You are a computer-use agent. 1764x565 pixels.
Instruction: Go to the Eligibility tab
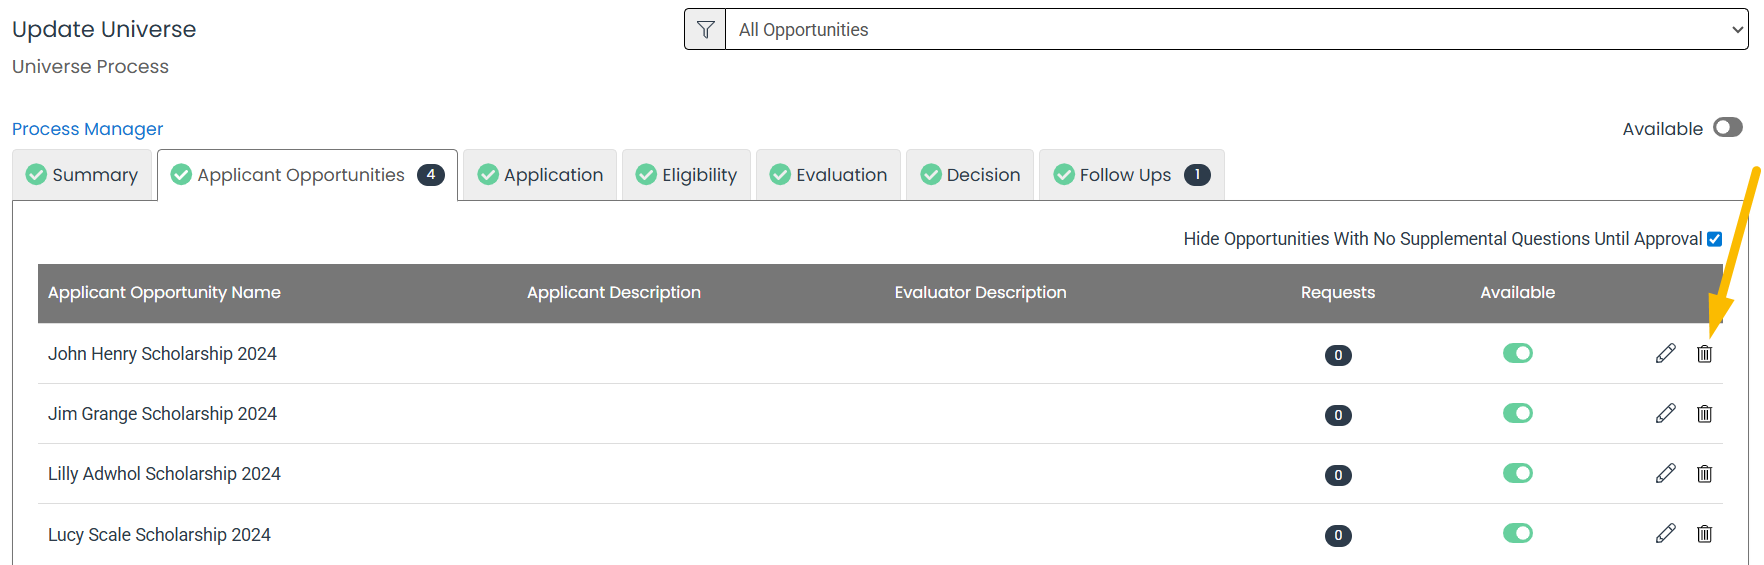(x=686, y=175)
